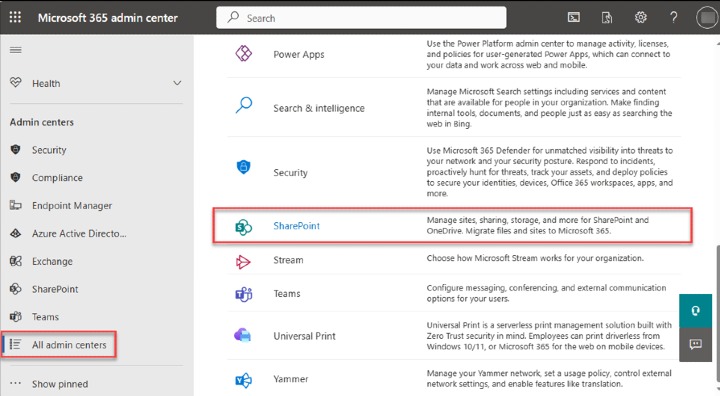This screenshot has height=396, width=720.
Task: Open Teams admin center in list
Action: [287, 294]
